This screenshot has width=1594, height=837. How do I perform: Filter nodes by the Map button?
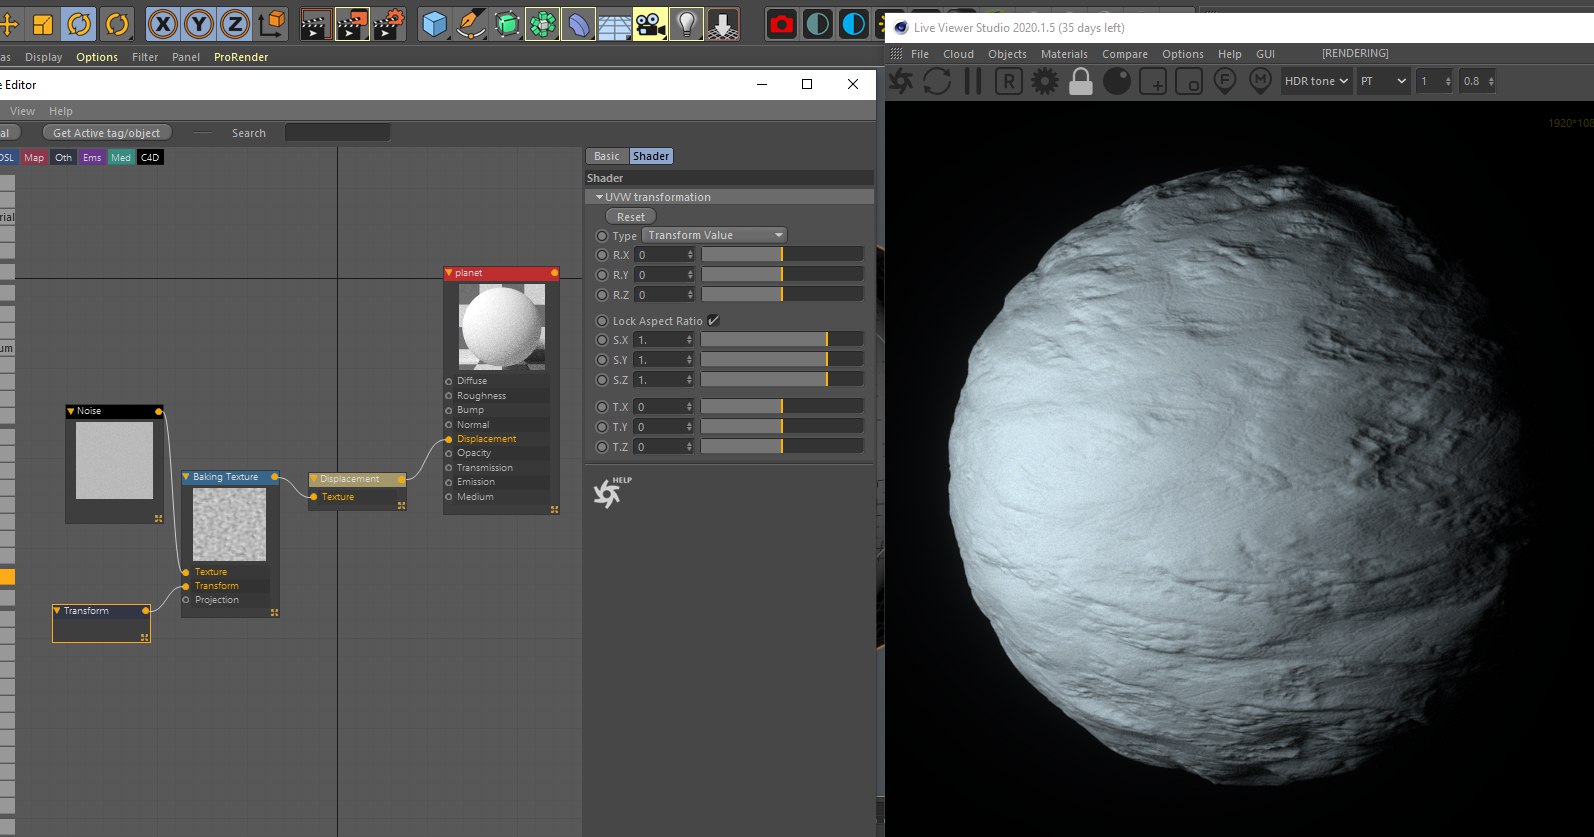[34, 158]
